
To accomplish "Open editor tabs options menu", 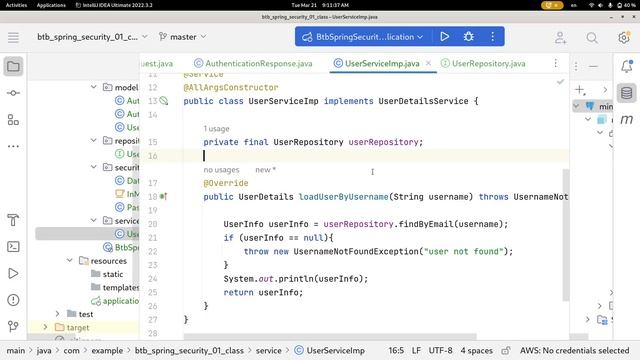I will tap(556, 63).
